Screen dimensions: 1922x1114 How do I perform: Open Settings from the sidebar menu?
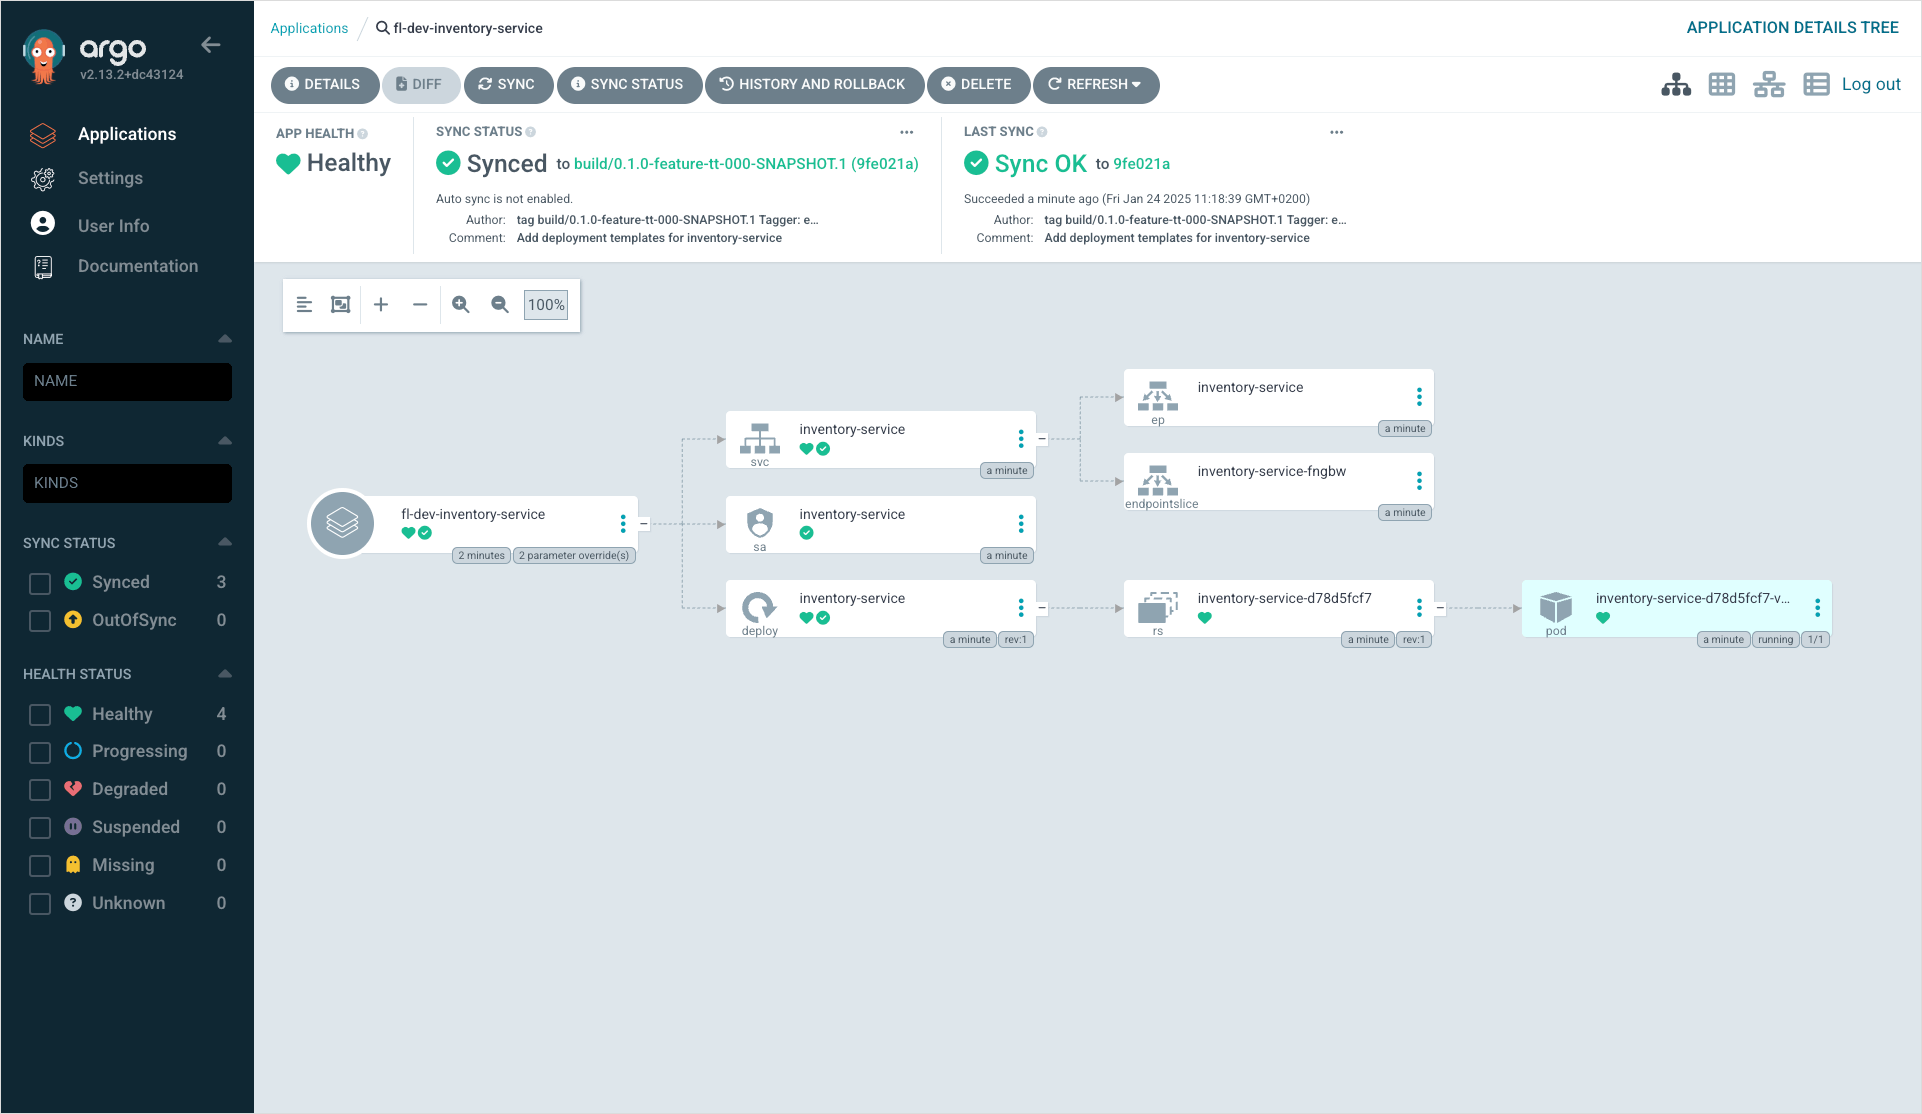110,178
